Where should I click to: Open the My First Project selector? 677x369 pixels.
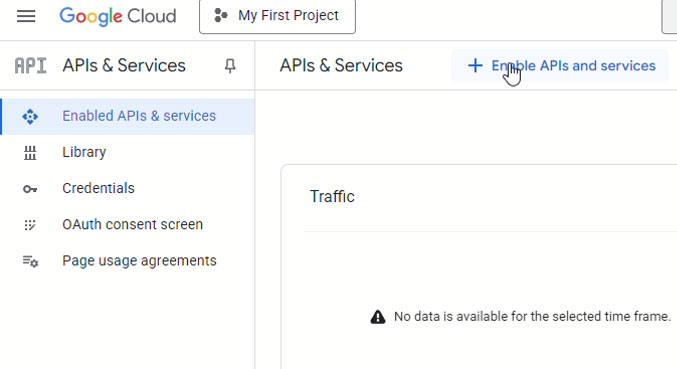pos(277,16)
